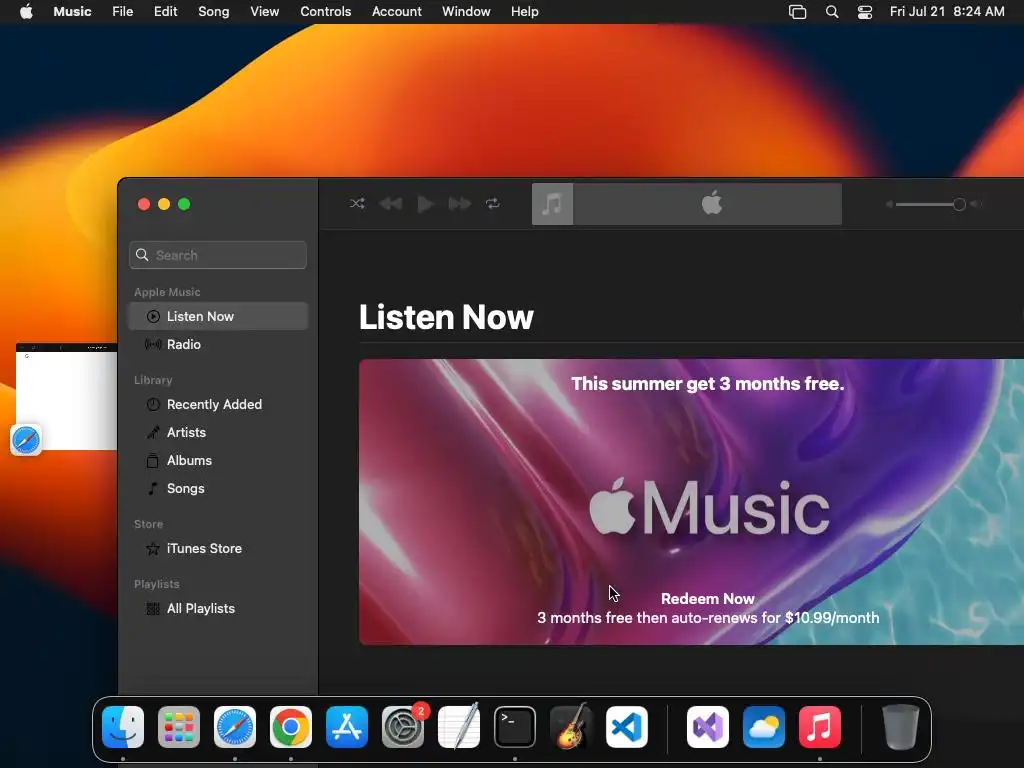The width and height of the screenshot is (1024, 768).
Task: Click the high volume speaker icon
Action: (976, 204)
